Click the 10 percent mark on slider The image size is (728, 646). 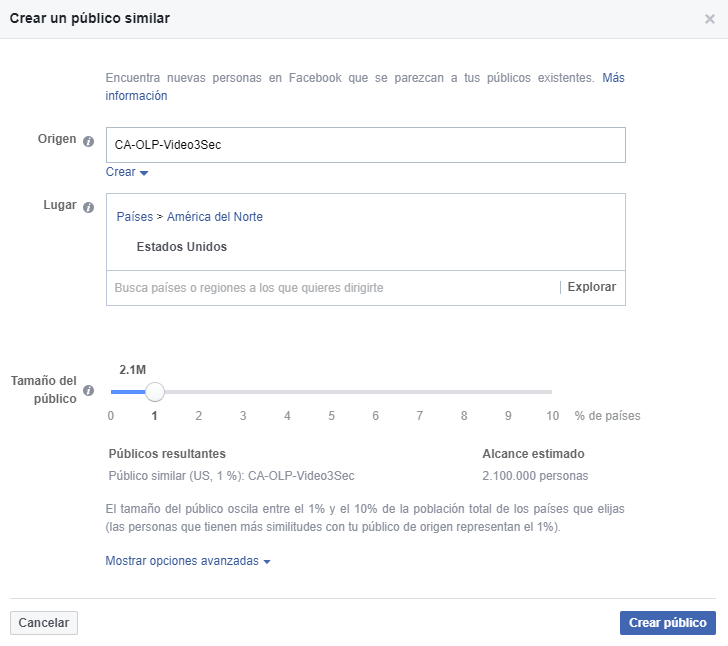[x=552, y=416]
